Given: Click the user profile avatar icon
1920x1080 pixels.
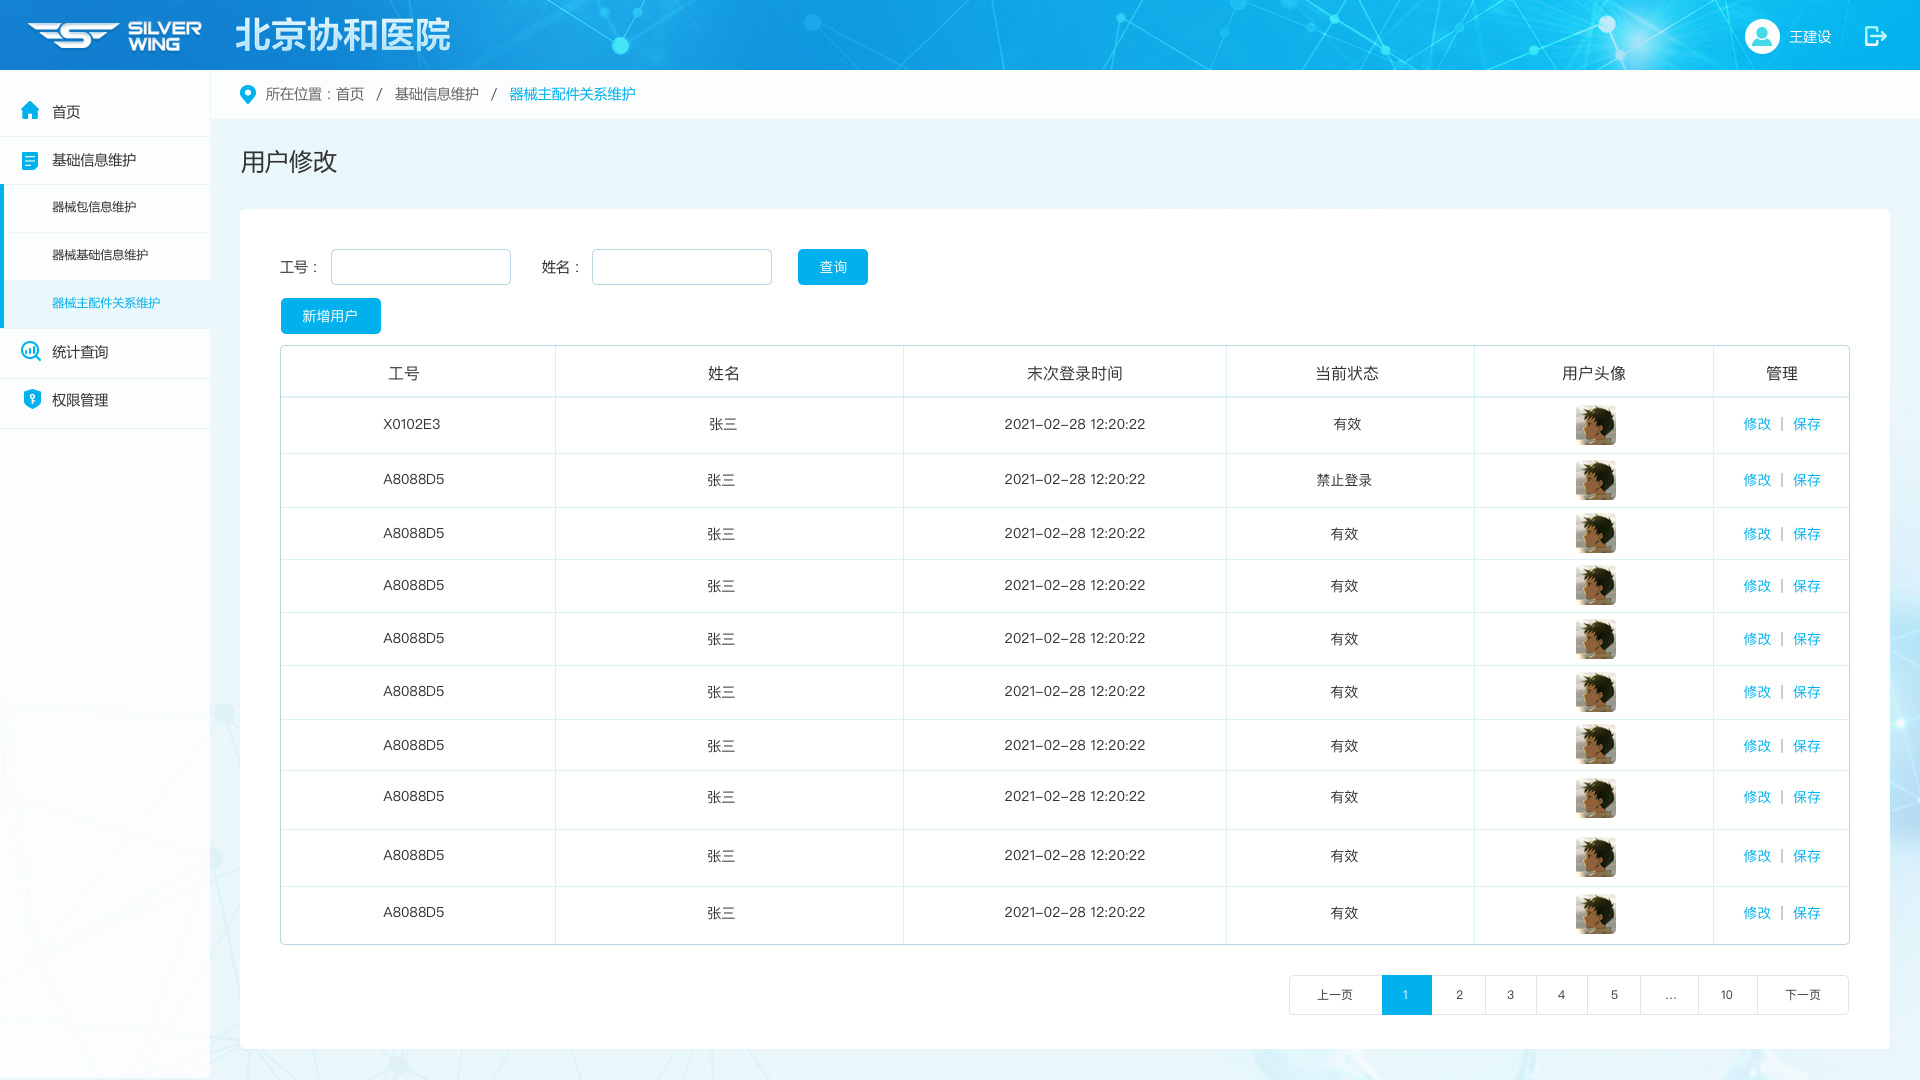Looking at the screenshot, I should (x=1762, y=36).
